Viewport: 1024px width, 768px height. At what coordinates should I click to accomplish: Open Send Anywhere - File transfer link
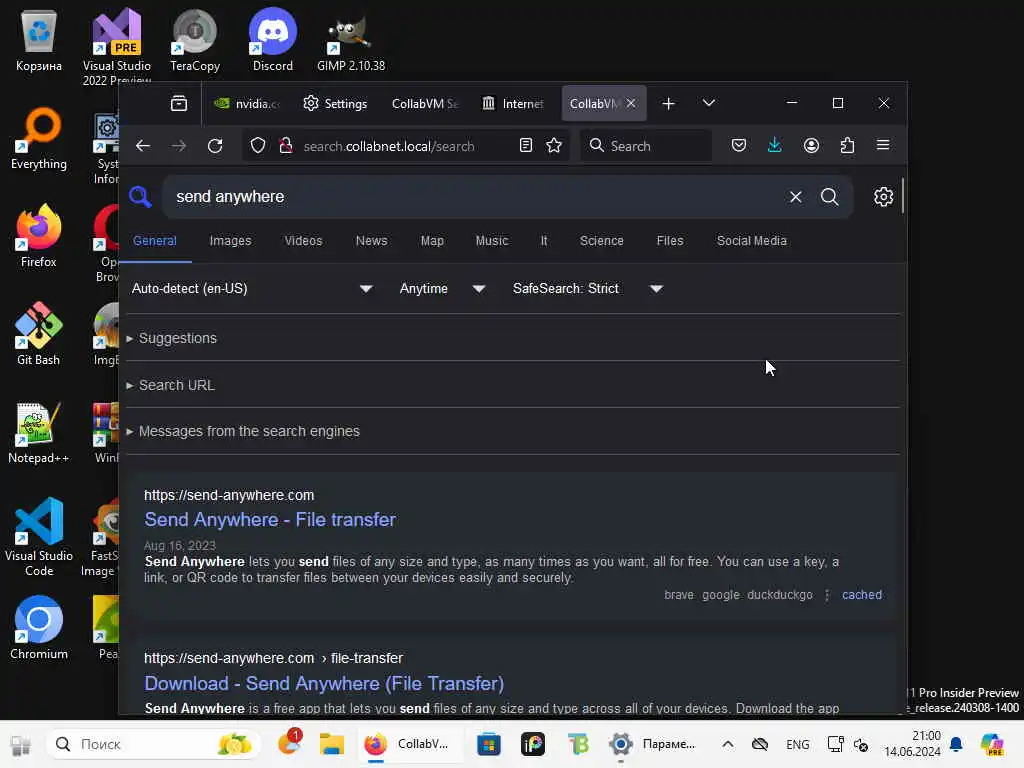tap(270, 520)
